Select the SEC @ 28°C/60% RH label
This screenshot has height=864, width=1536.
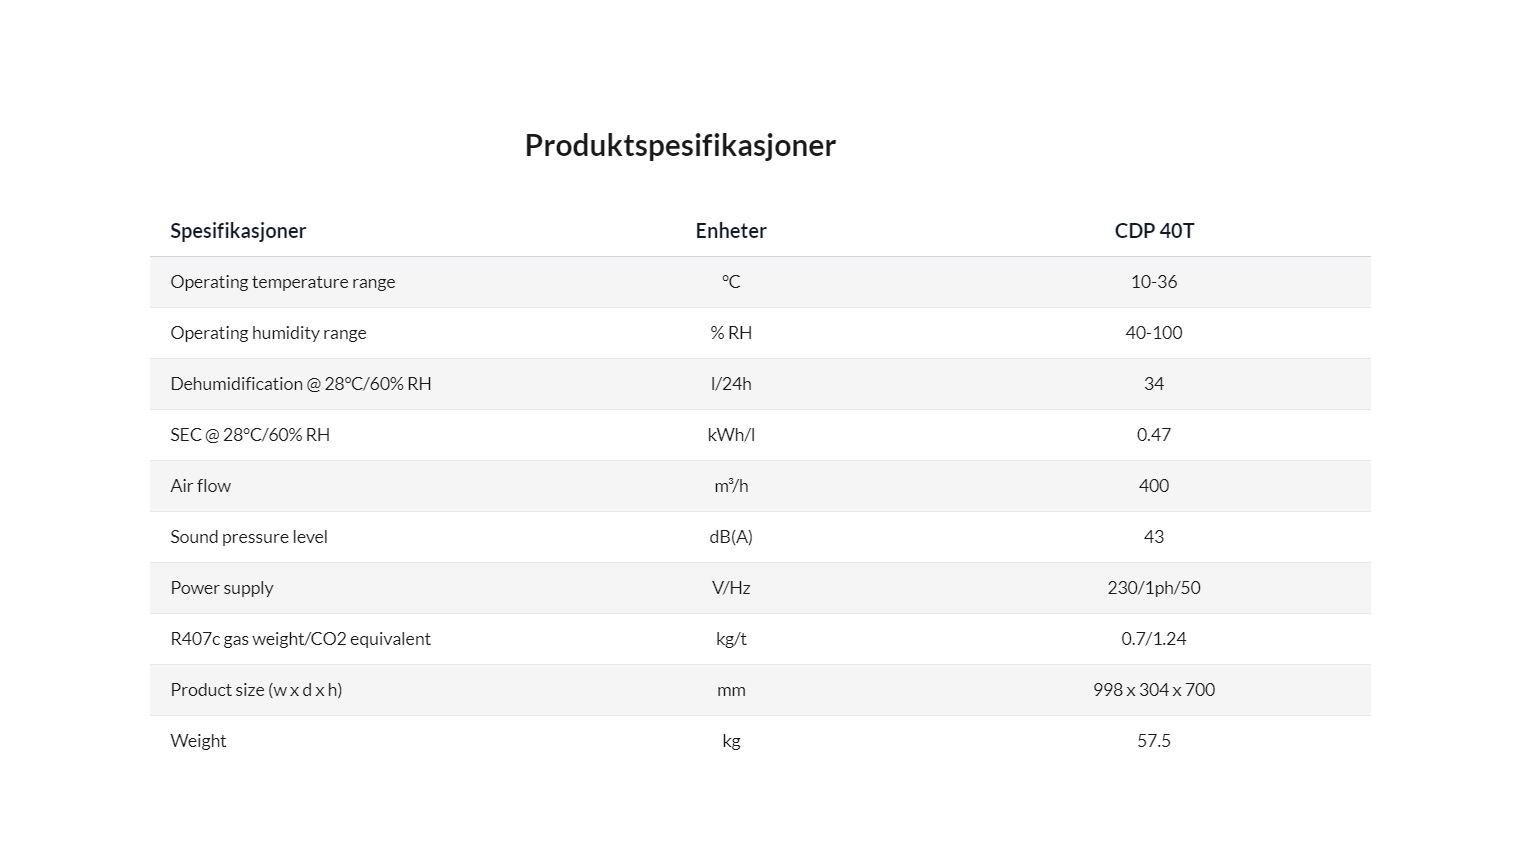(250, 435)
